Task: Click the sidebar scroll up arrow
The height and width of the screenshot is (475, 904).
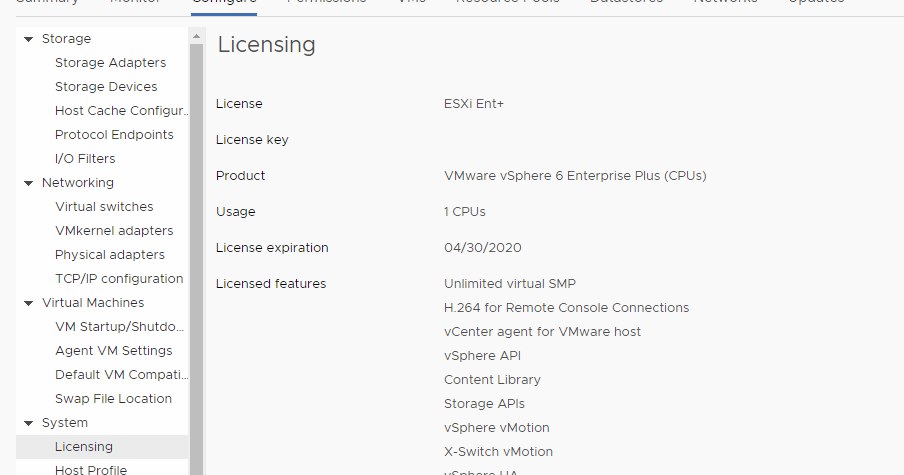Action: [x=196, y=36]
